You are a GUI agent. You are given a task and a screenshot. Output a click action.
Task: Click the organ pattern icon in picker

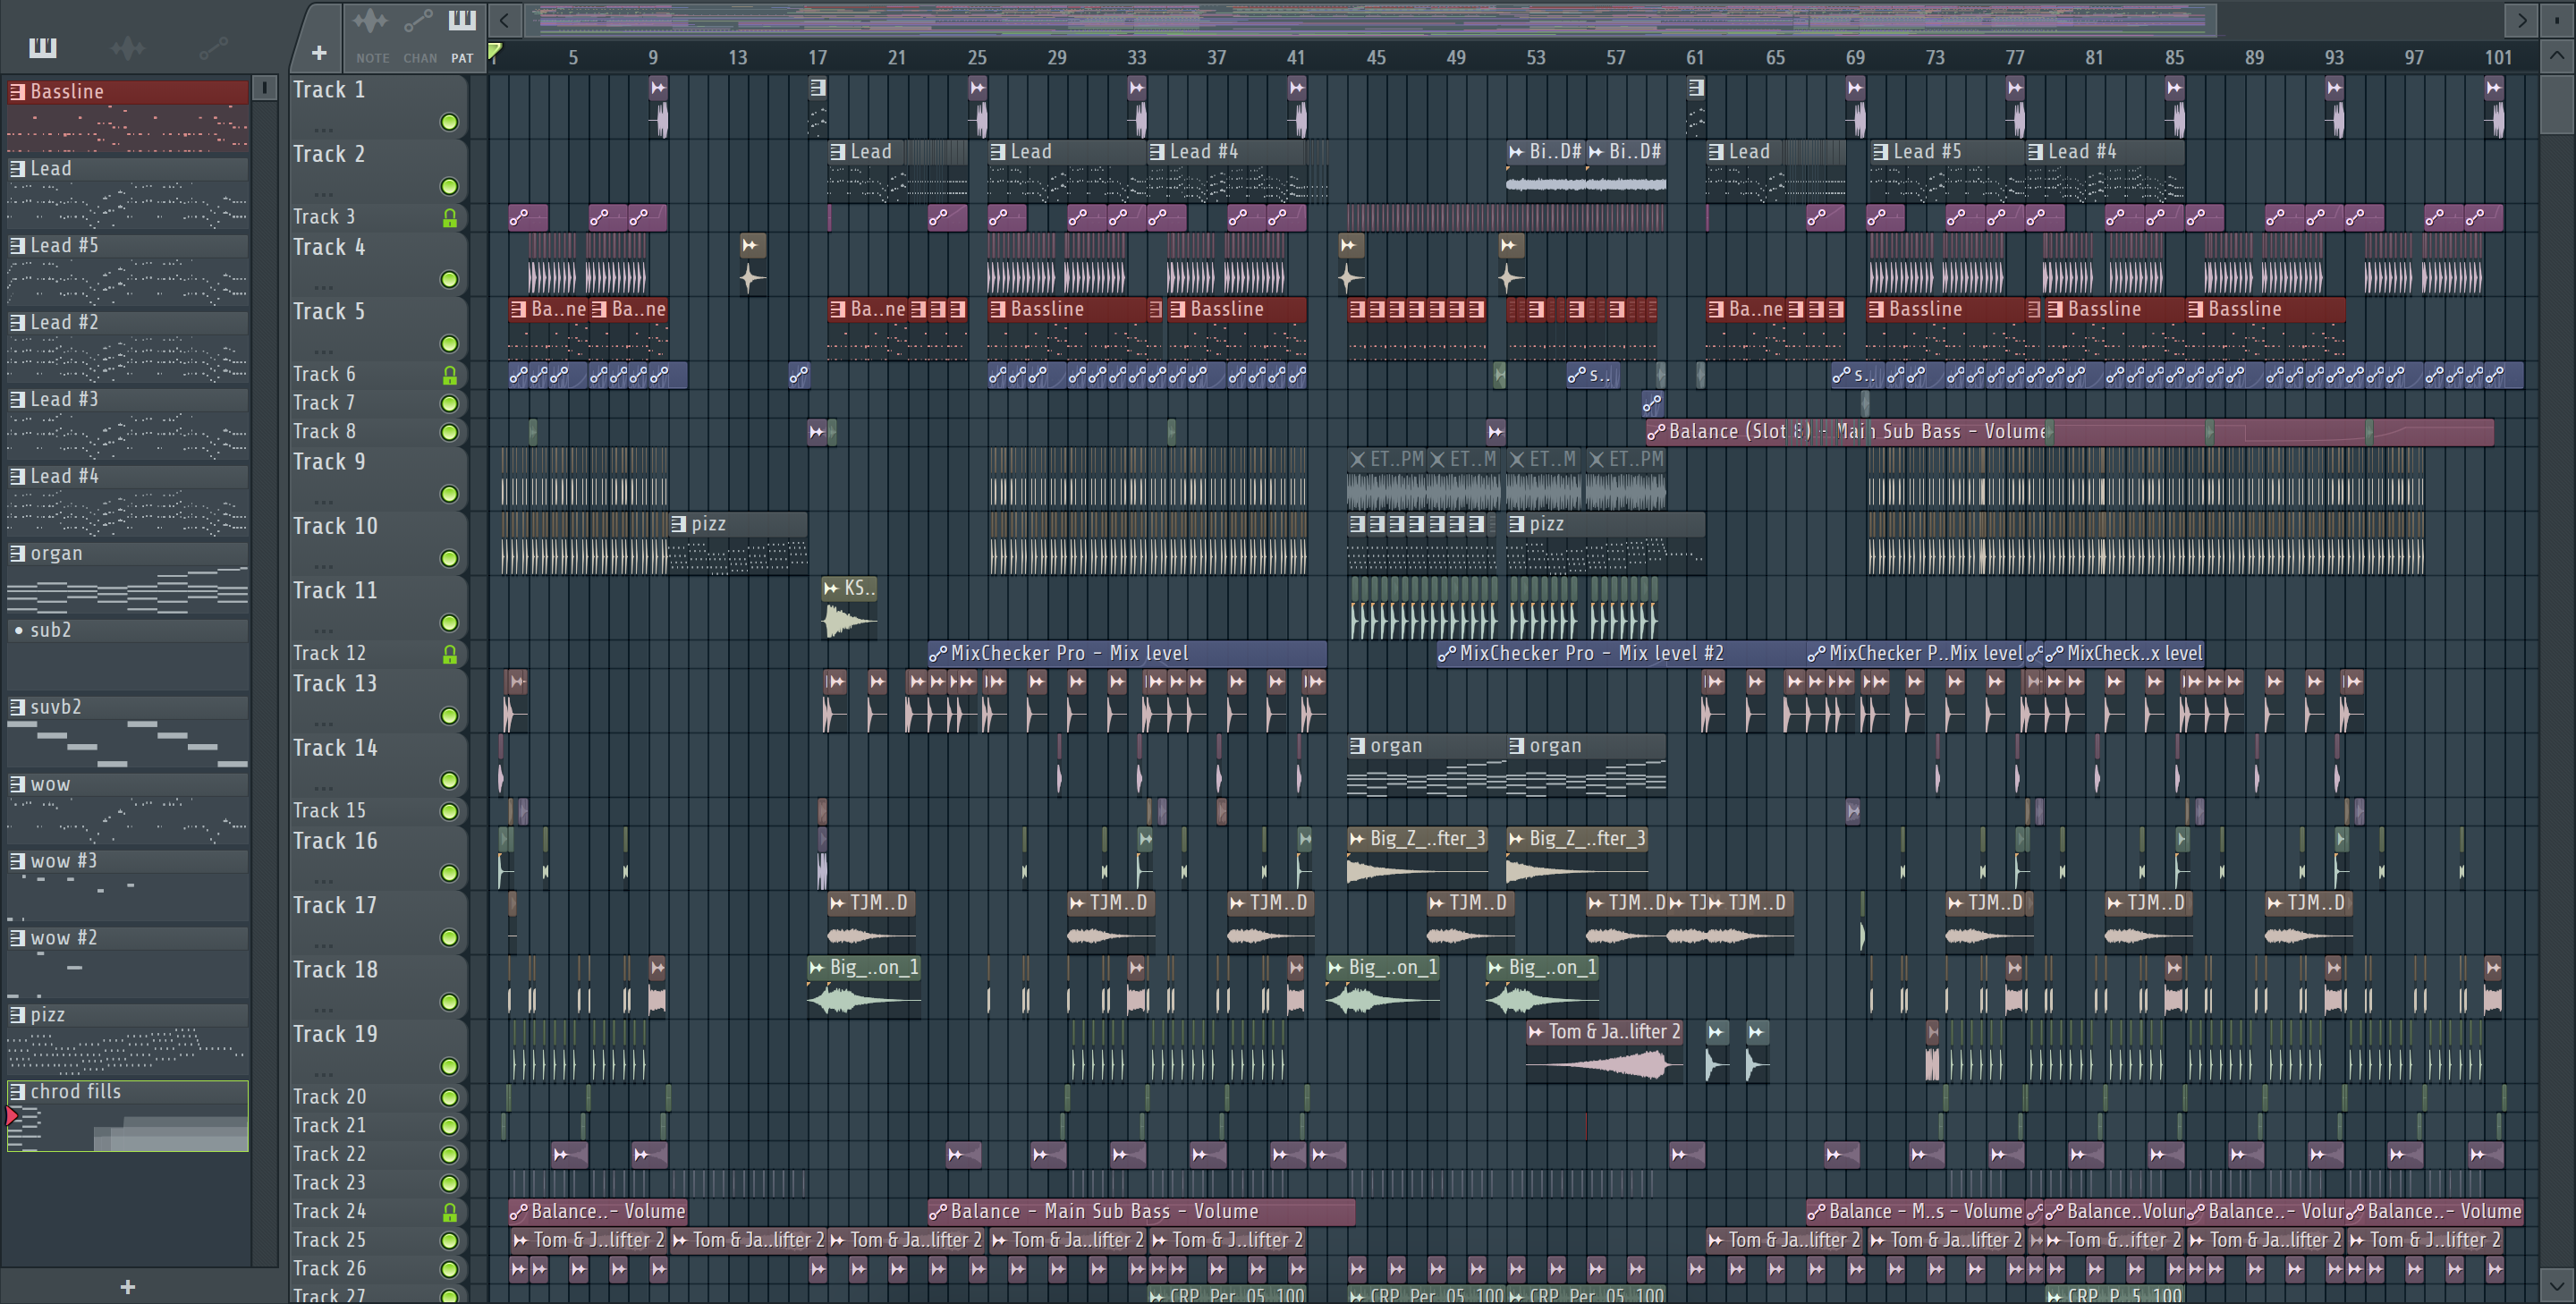click(x=17, y=554)
